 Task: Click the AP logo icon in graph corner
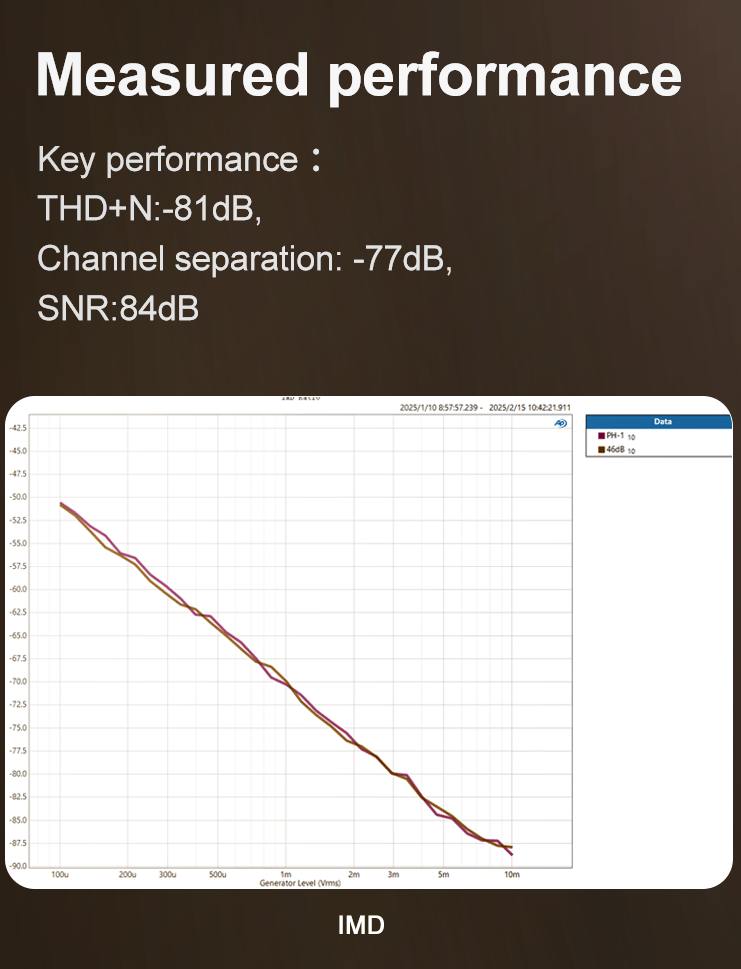click(x=560, y=423)
